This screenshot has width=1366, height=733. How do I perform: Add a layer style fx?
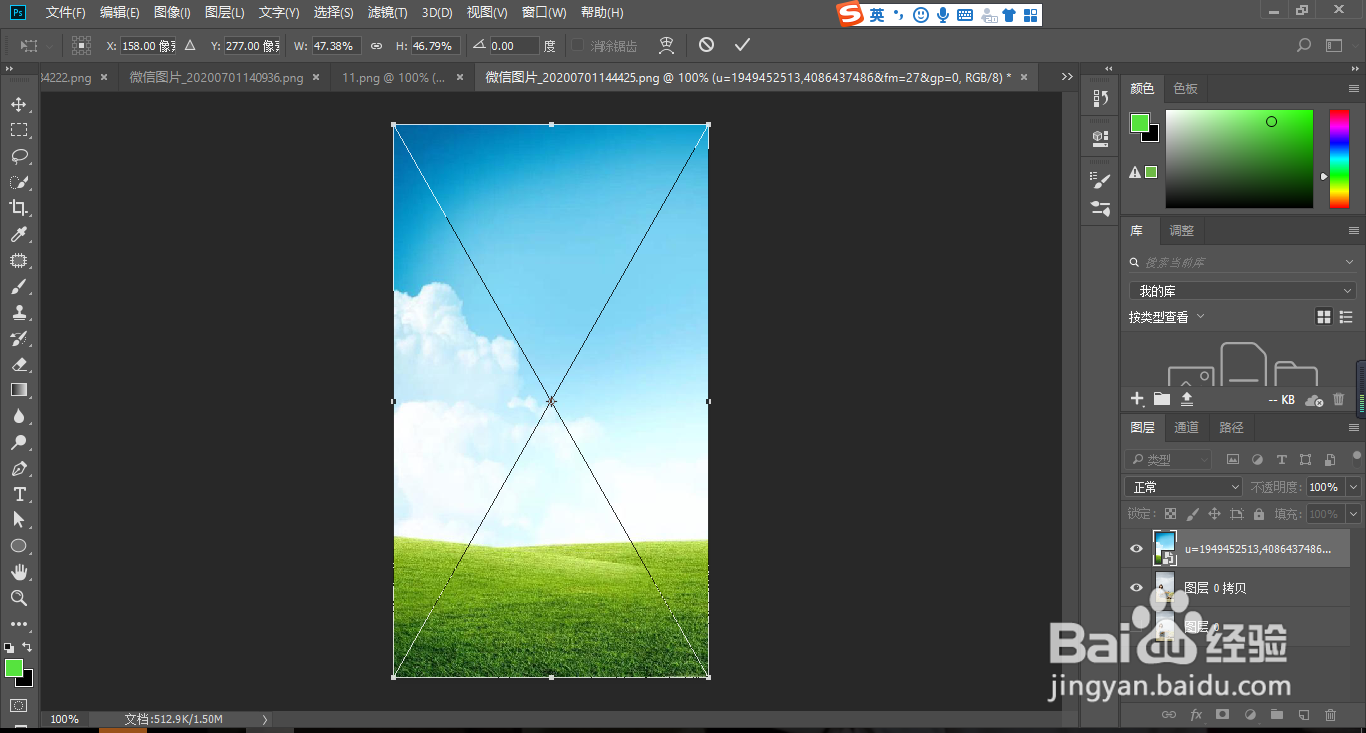[x=1196, y=715]
